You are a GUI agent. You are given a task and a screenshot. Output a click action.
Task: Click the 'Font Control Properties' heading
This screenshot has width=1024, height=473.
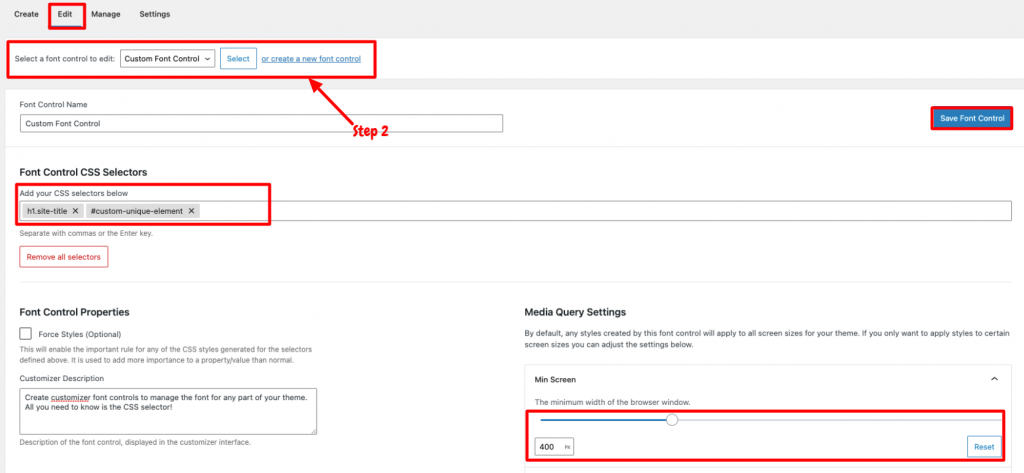point(74,312)
